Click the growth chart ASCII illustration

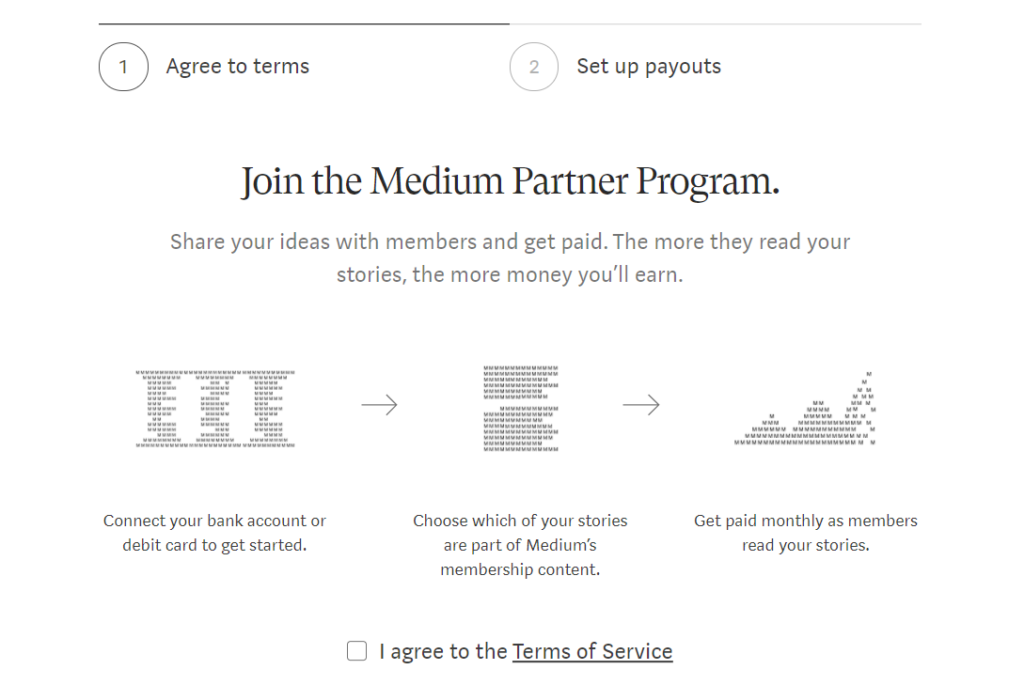[805, 408]
